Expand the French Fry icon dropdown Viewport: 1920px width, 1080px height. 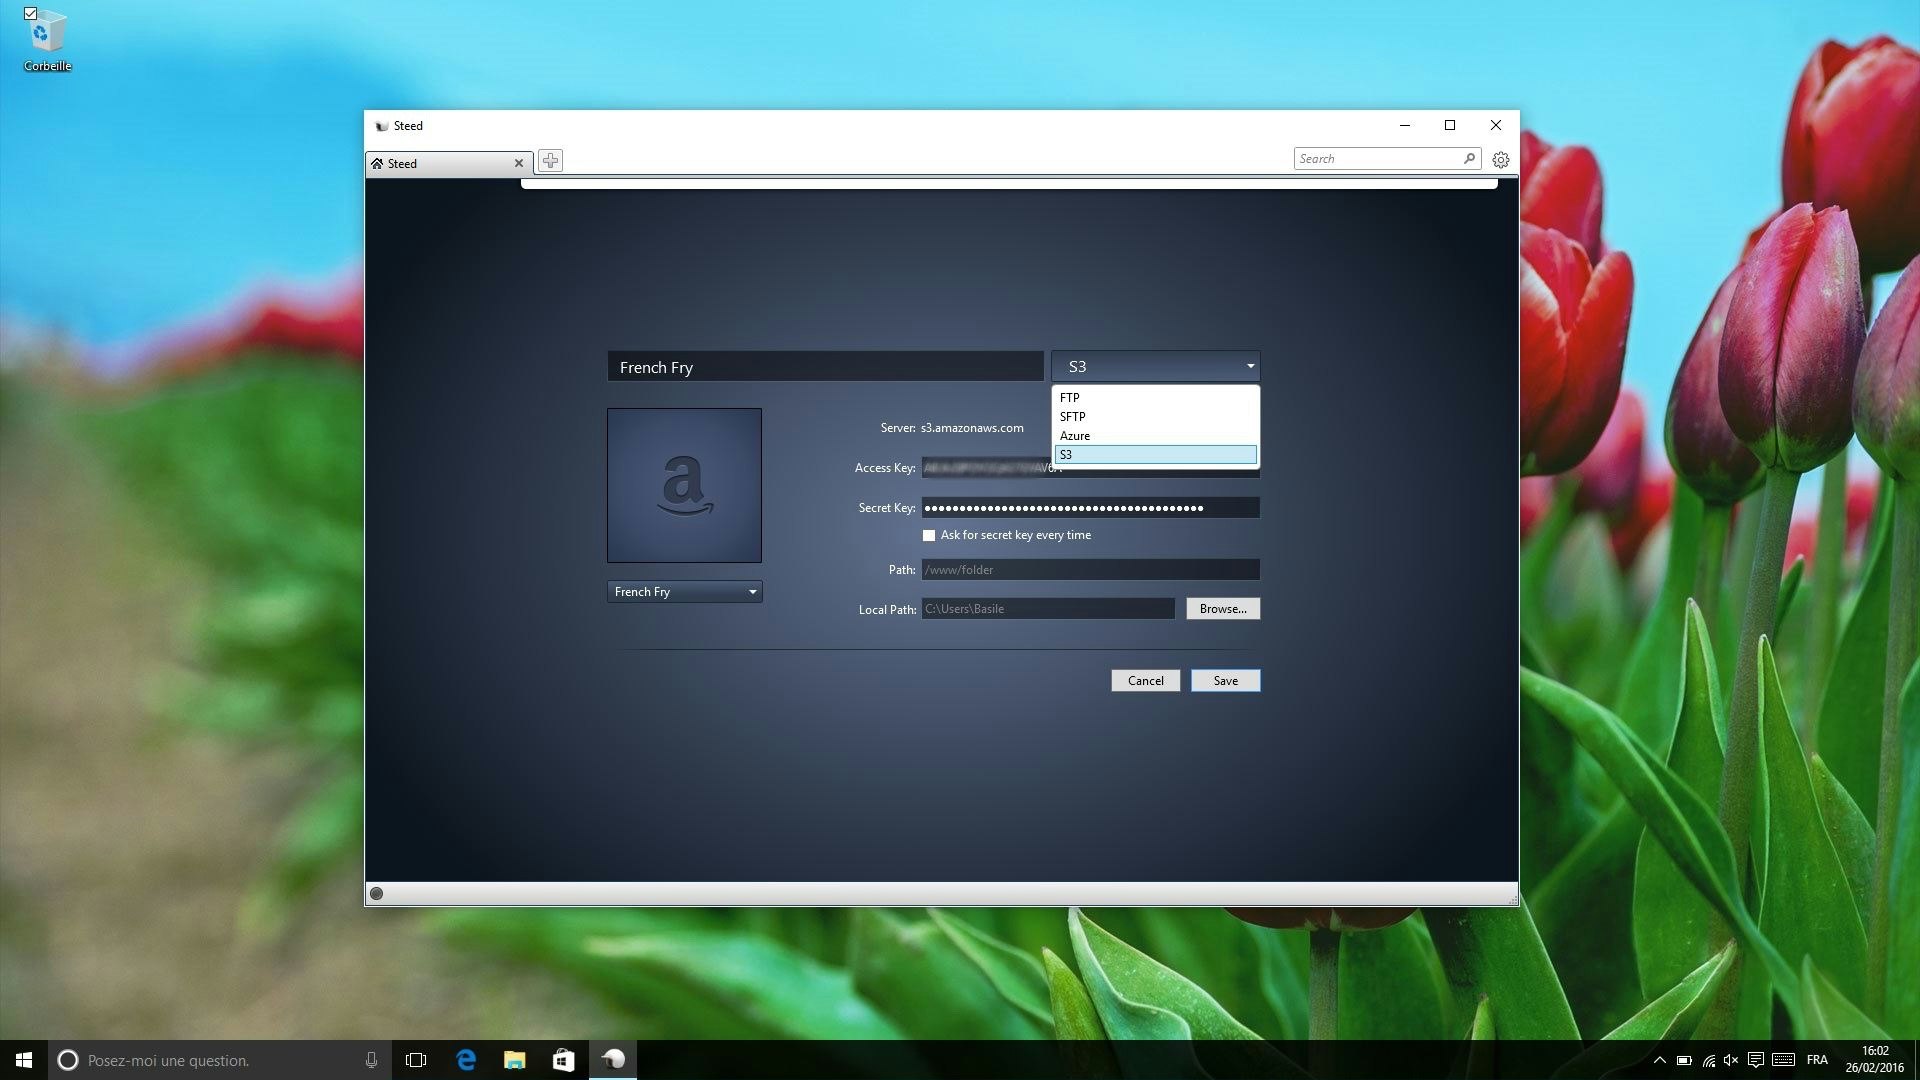(752, 592)
